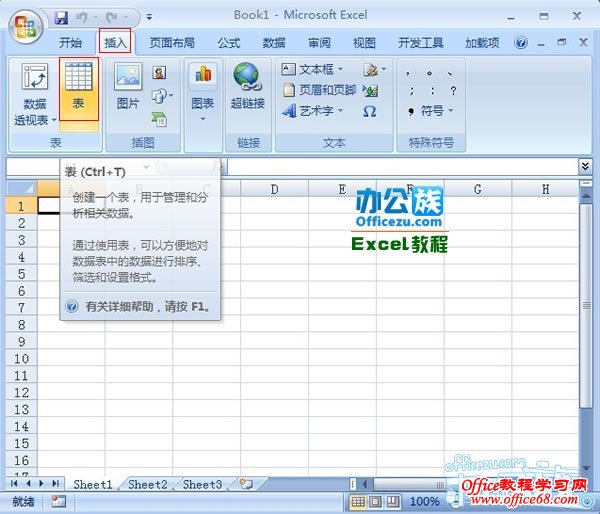This screenshot has height=514, width=600.
Task: Insert a new worksheet tab
Action: coord(246,485)
